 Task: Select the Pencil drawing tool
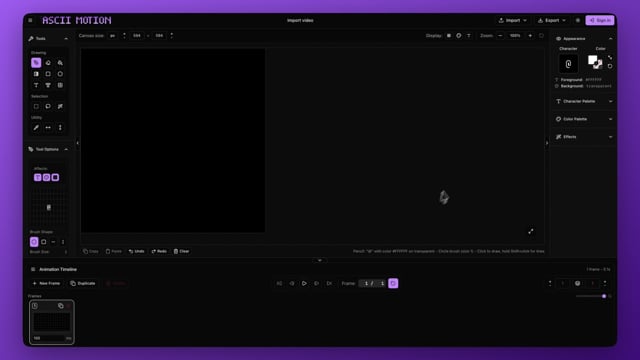[x=36, y=62]
